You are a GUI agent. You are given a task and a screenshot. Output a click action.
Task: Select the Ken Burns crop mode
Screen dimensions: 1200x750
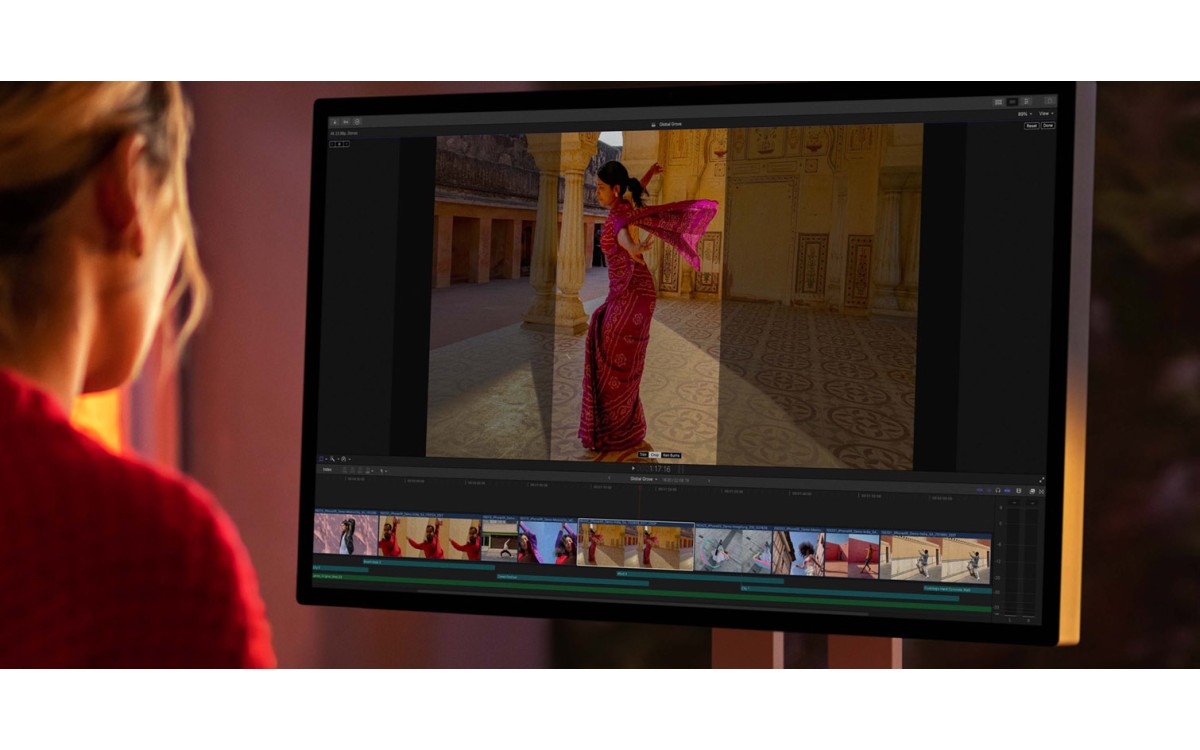tap(671, 455)
